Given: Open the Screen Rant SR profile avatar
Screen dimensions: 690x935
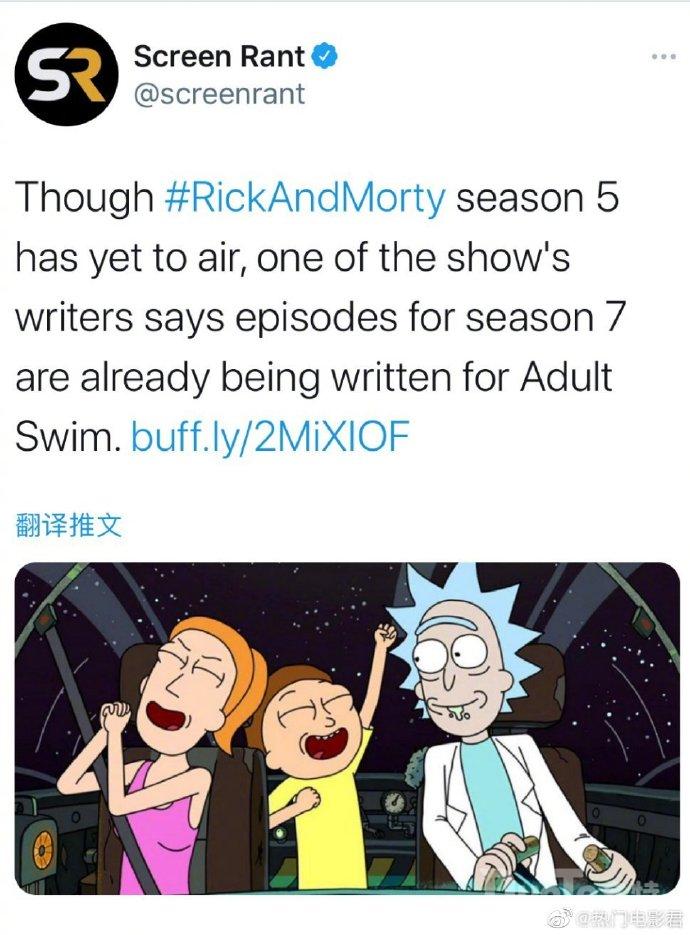Looking at the screenshot, I should click(x=66, y=74).
